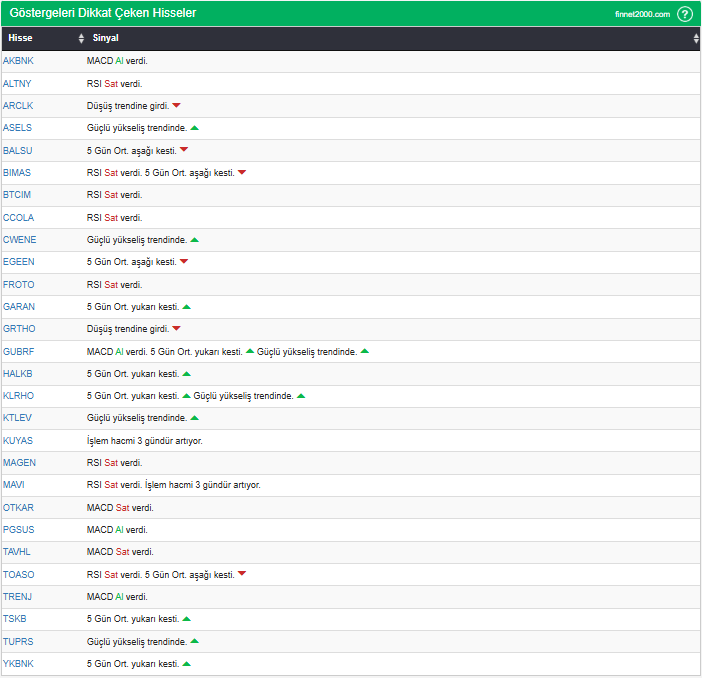The height and width of the screenshot is (678, 702).
Task: Click the green up arrow in CWENE row
Action: click(x=195, y=240)
